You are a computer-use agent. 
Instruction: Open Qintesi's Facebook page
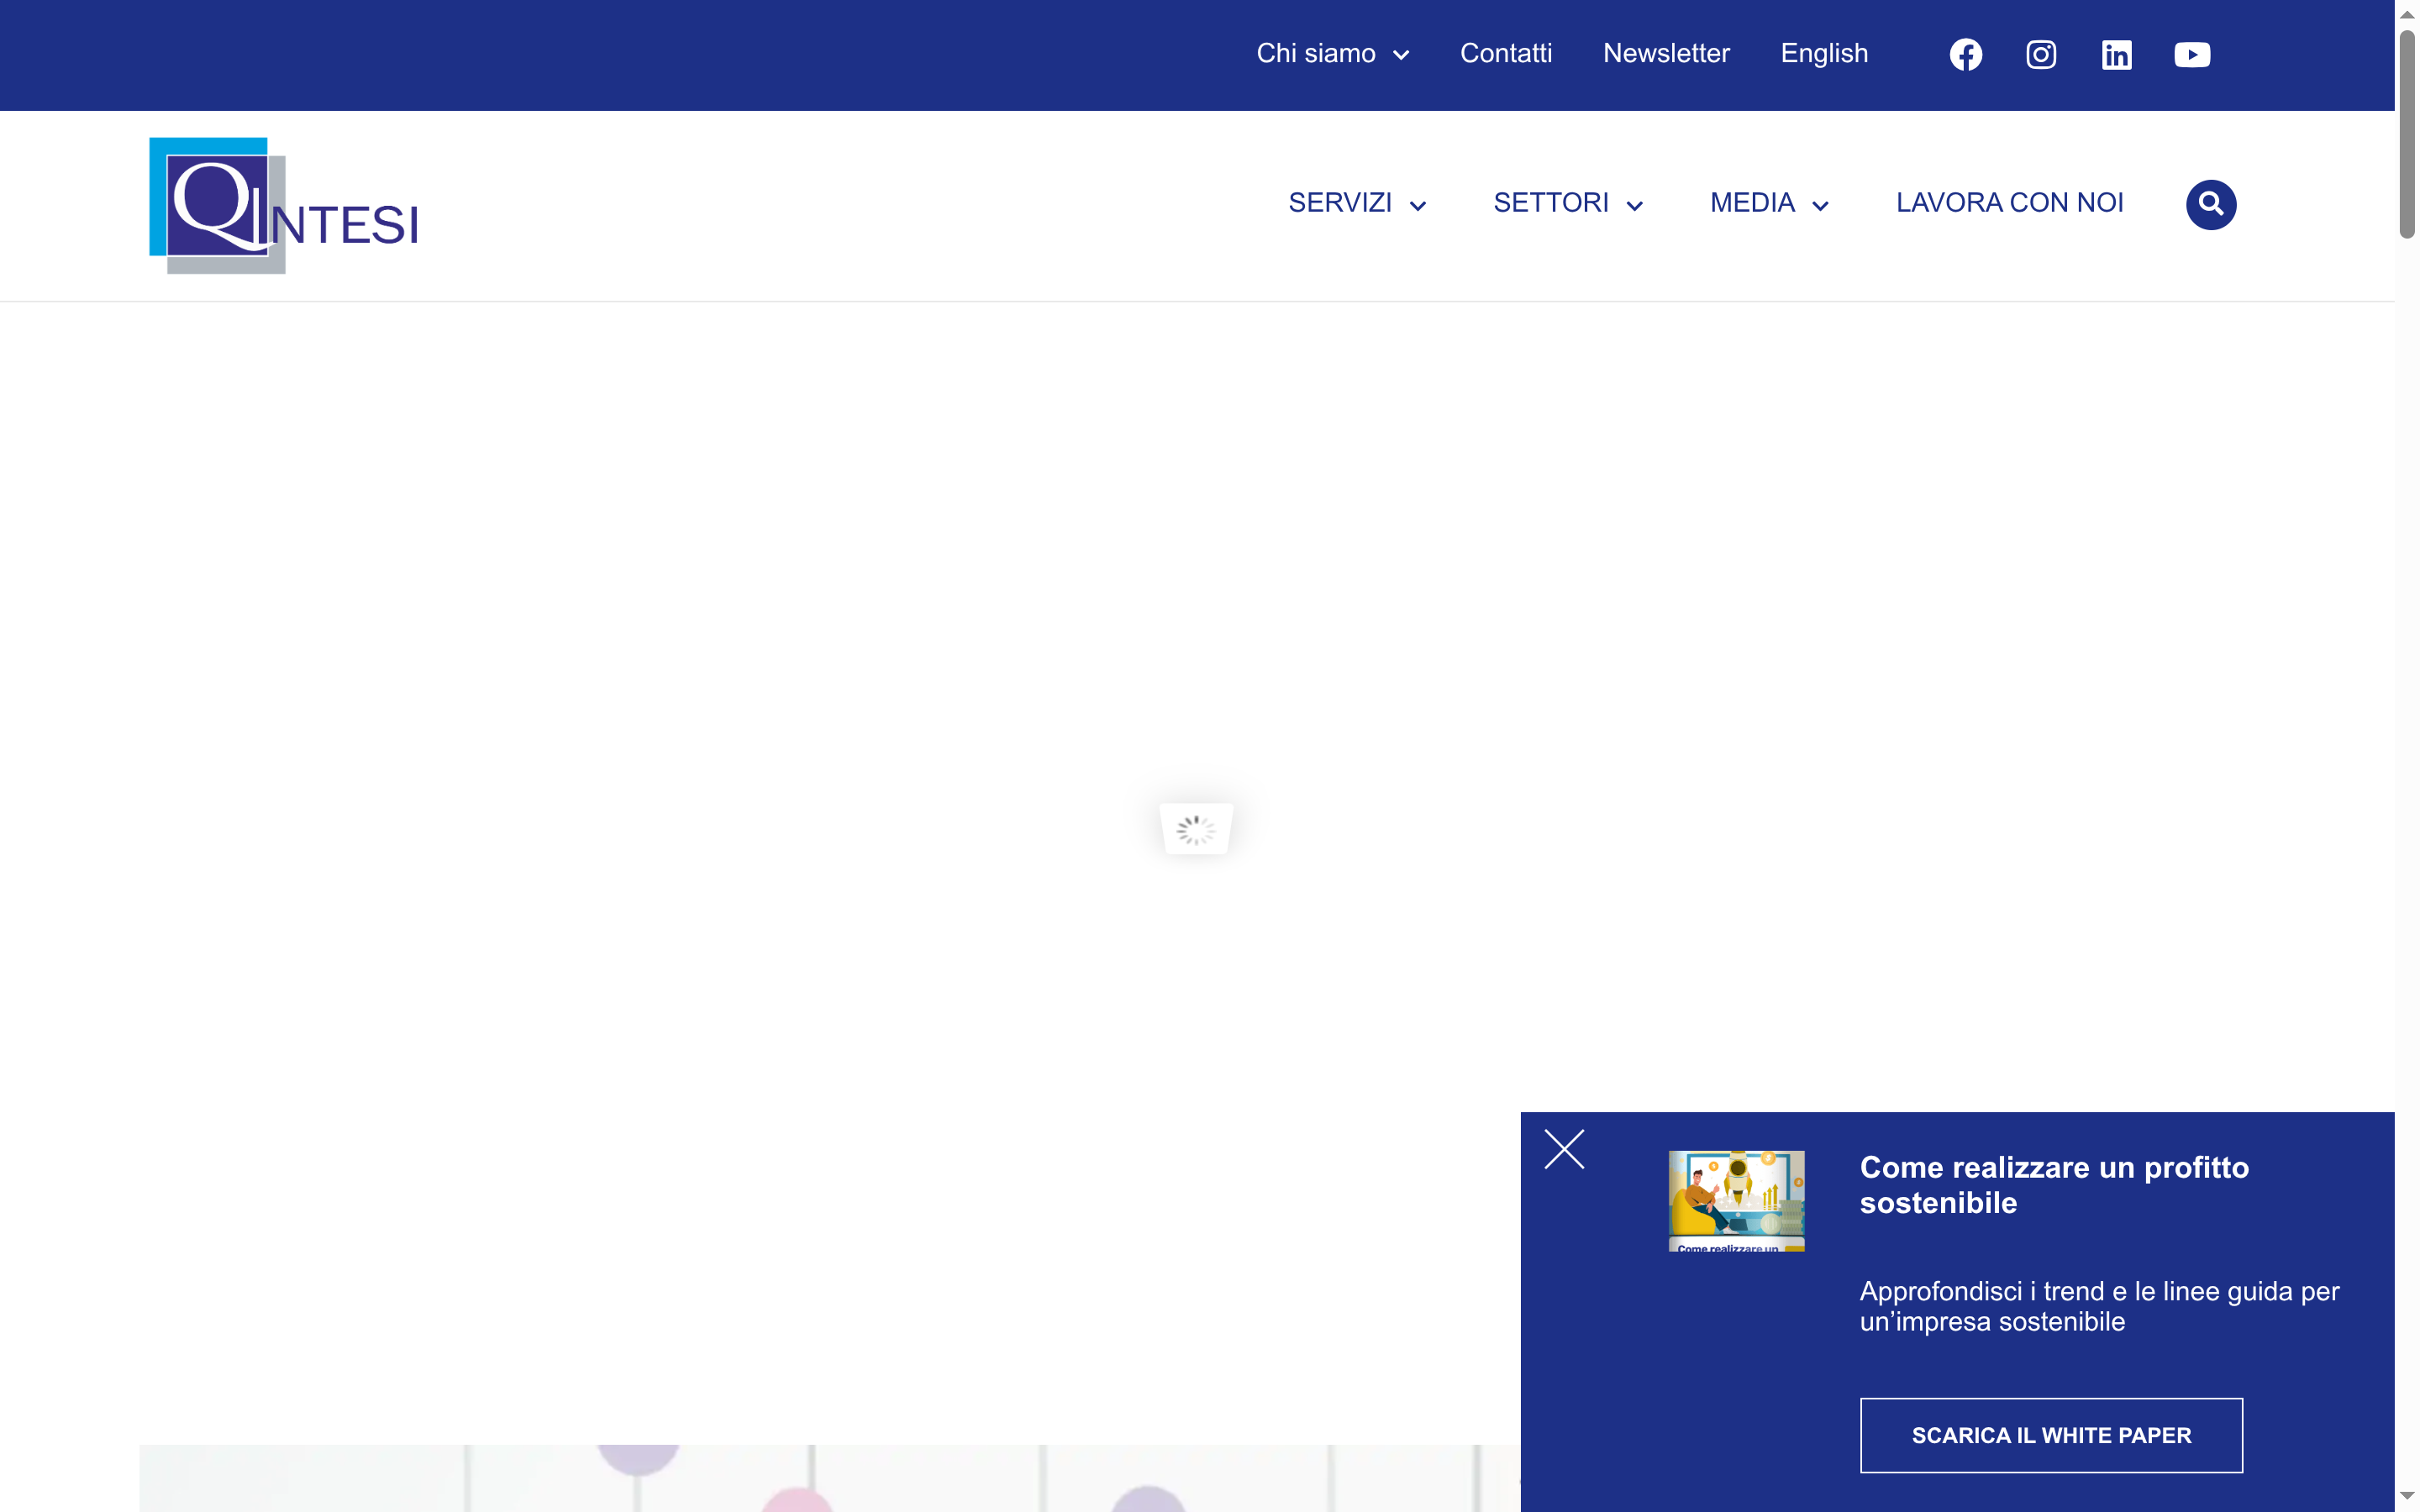[x=1966, y=54]
